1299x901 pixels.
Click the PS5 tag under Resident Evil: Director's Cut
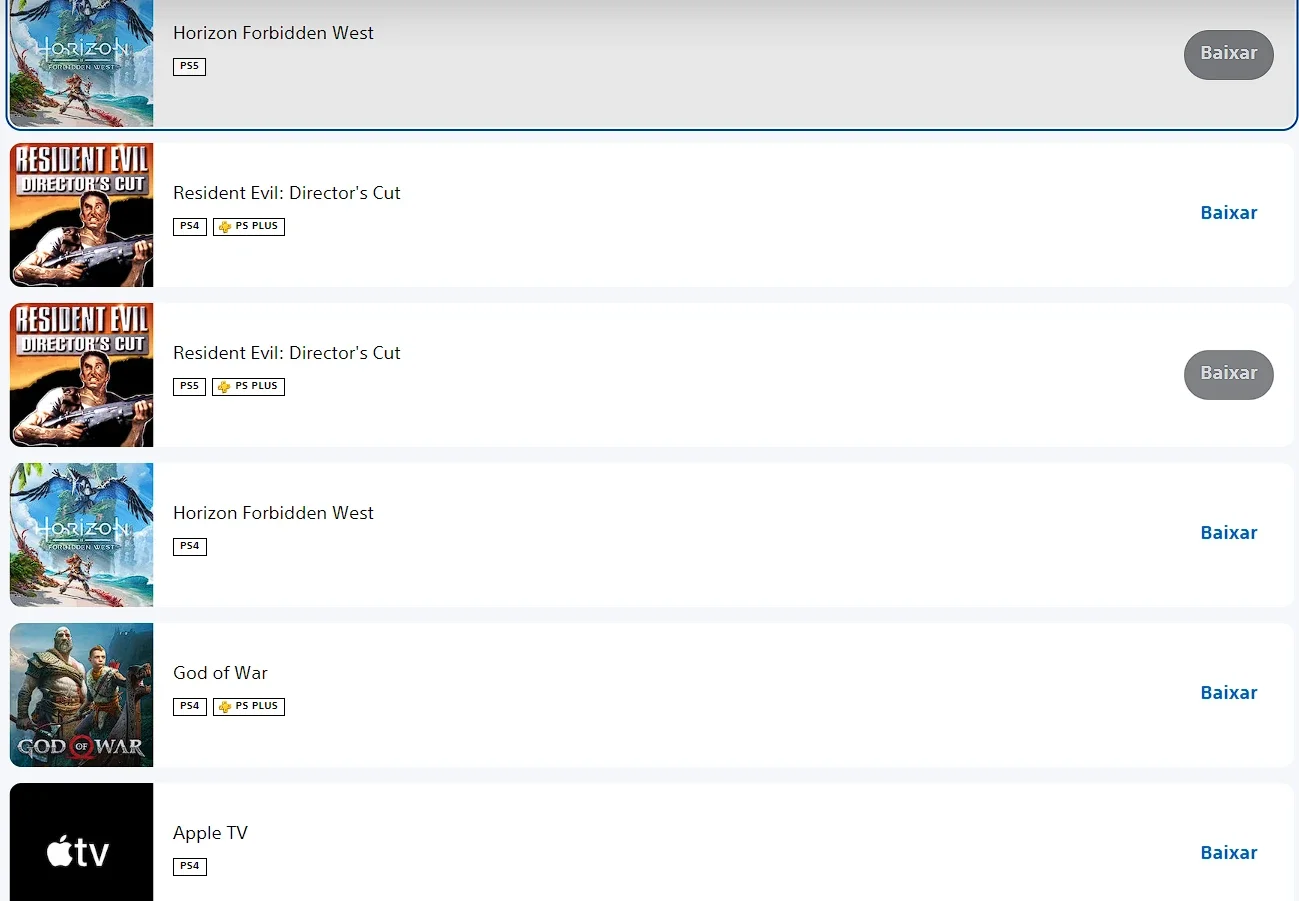[189, 387]
